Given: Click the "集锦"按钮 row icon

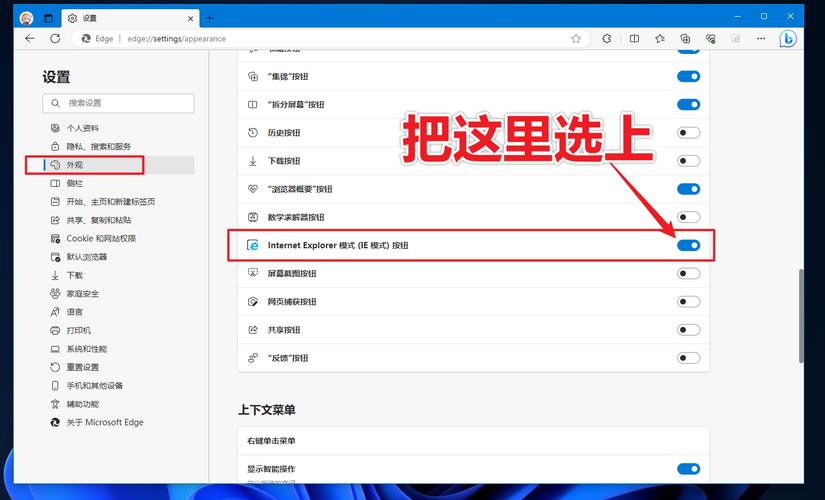Looking at the screenshot, I should (253, 76).
